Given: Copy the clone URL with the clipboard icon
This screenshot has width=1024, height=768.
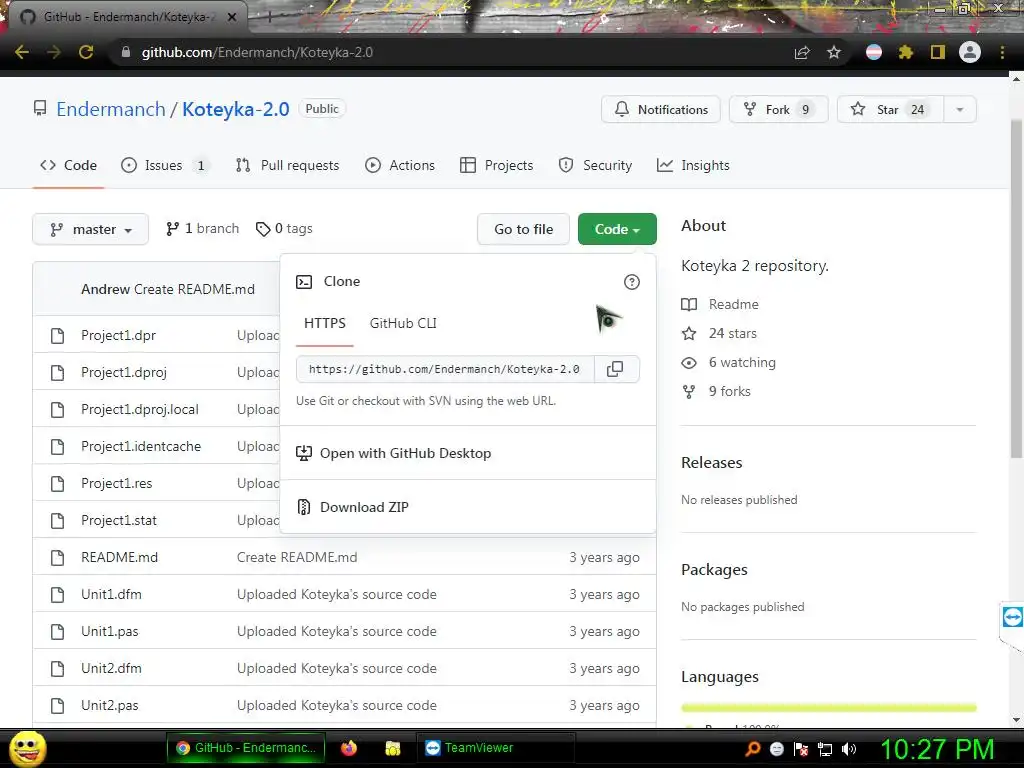Looking at the screenshot, I should pyautogui.click(x=615, y=369).
